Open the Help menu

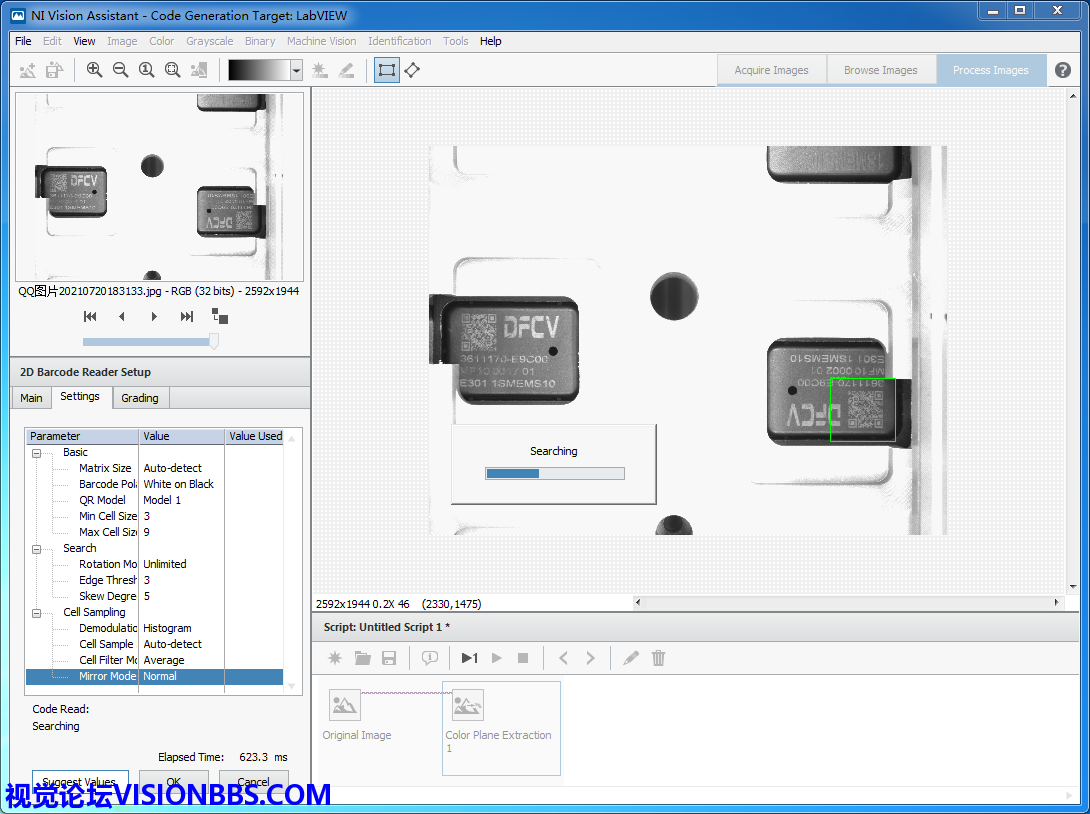[x=490, y=41]
